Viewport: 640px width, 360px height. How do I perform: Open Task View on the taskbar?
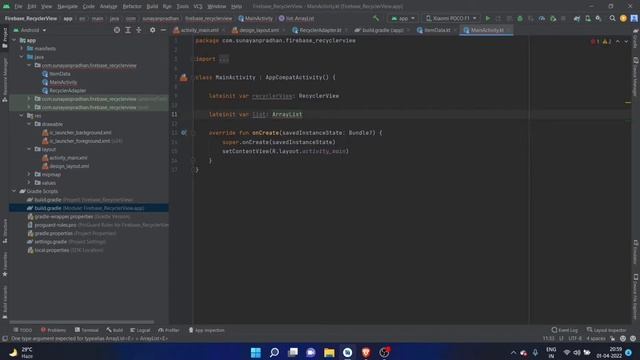click(293, 352)
